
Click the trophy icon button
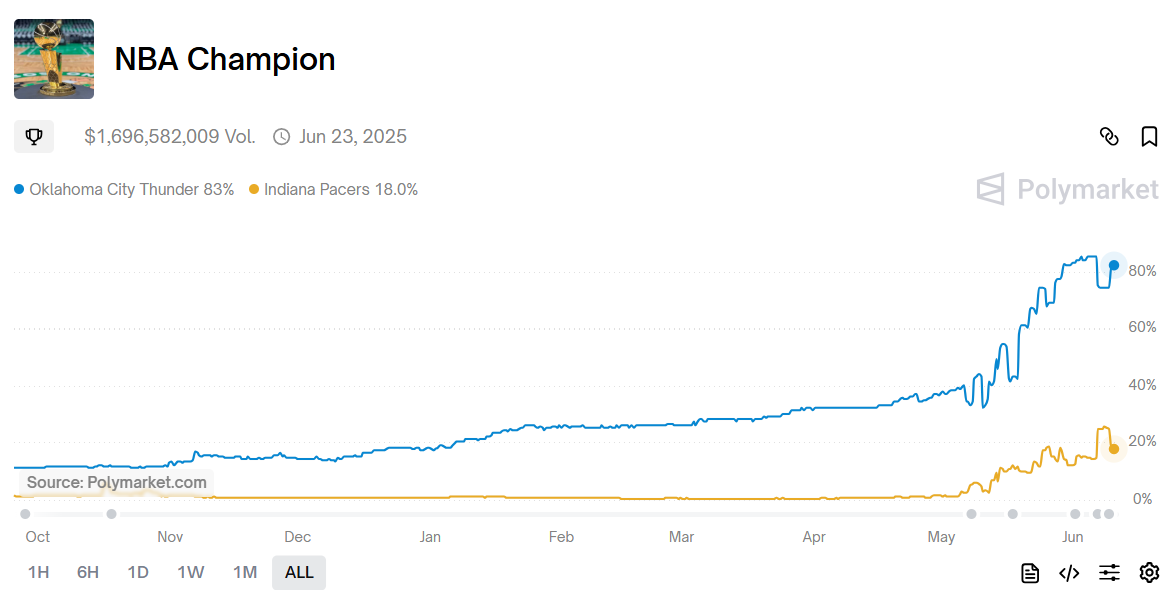click(x=34, y=137)
